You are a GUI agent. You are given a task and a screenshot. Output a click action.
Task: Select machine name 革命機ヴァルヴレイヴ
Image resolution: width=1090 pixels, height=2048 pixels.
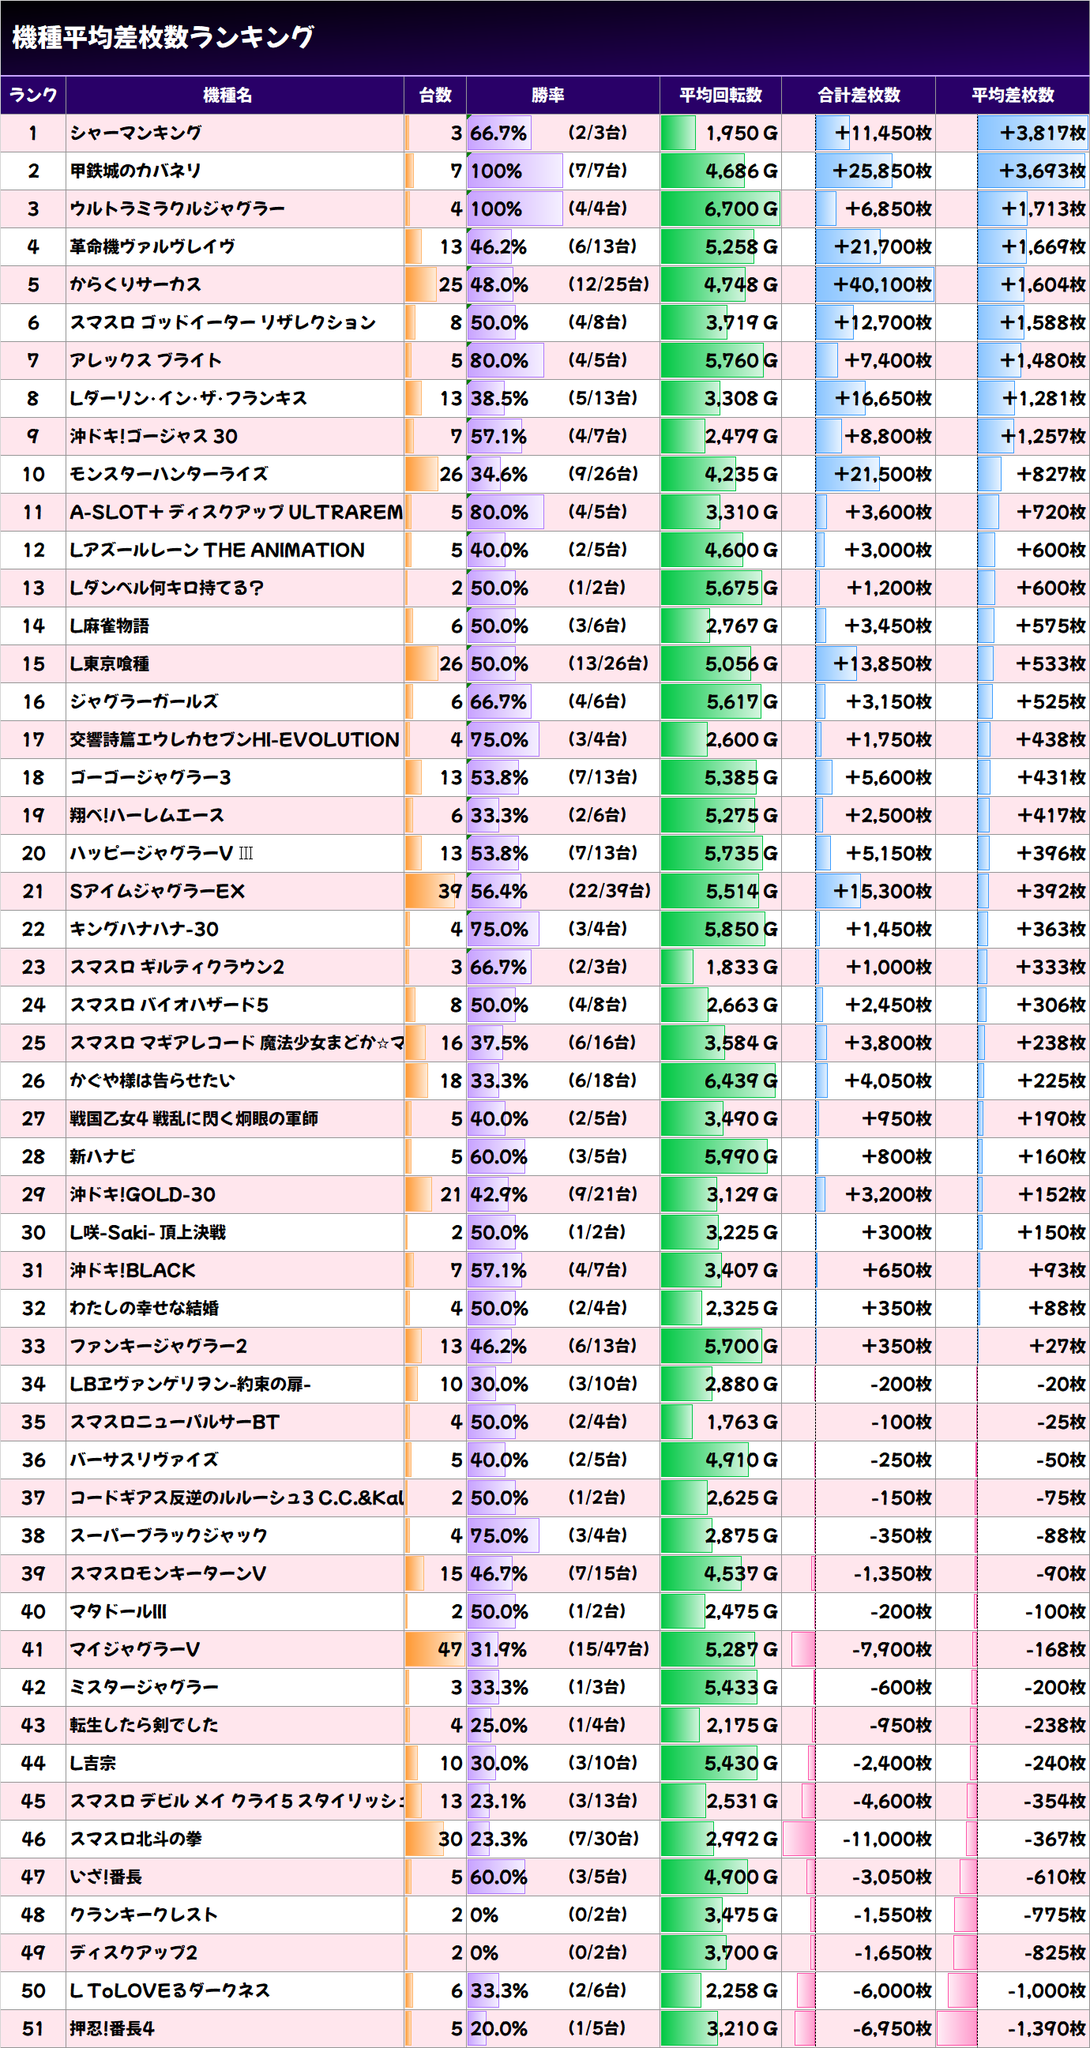click(152, 247)
